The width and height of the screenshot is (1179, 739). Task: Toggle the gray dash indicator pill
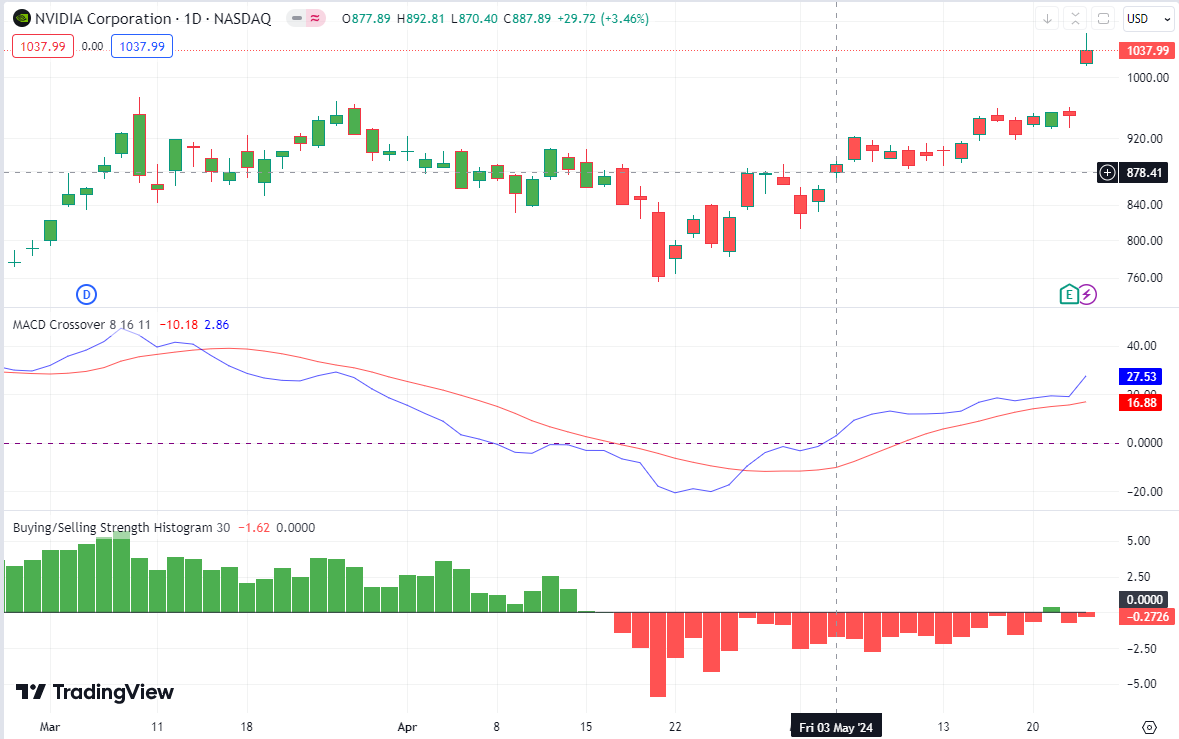point(297,19)
